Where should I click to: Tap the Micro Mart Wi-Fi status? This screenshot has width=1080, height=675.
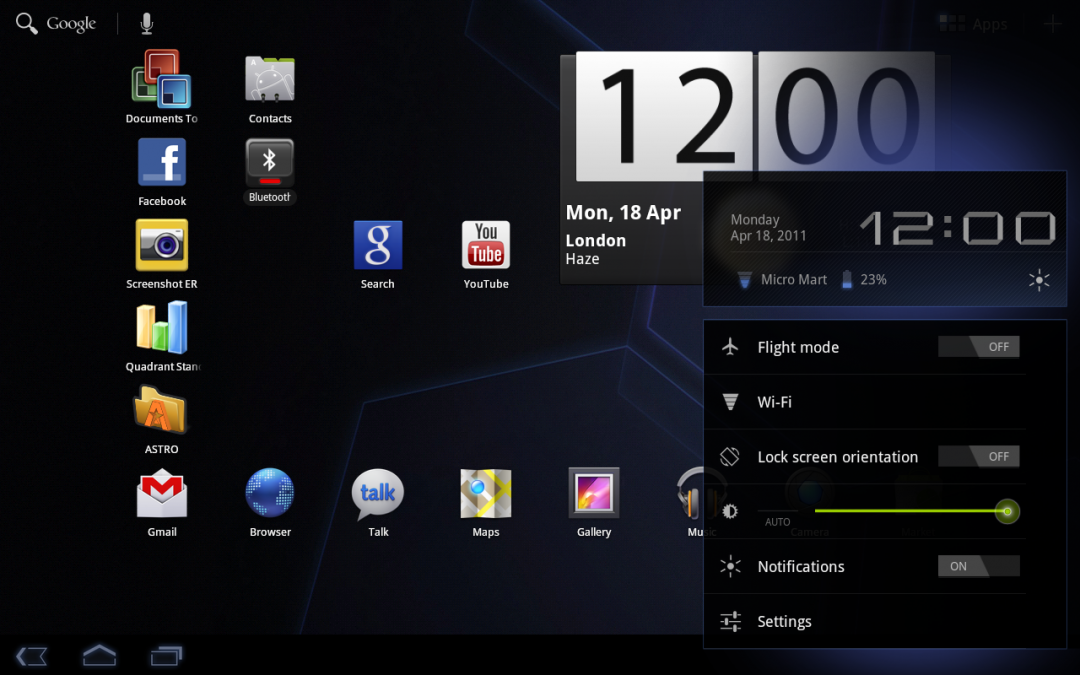tap(782, 280)
